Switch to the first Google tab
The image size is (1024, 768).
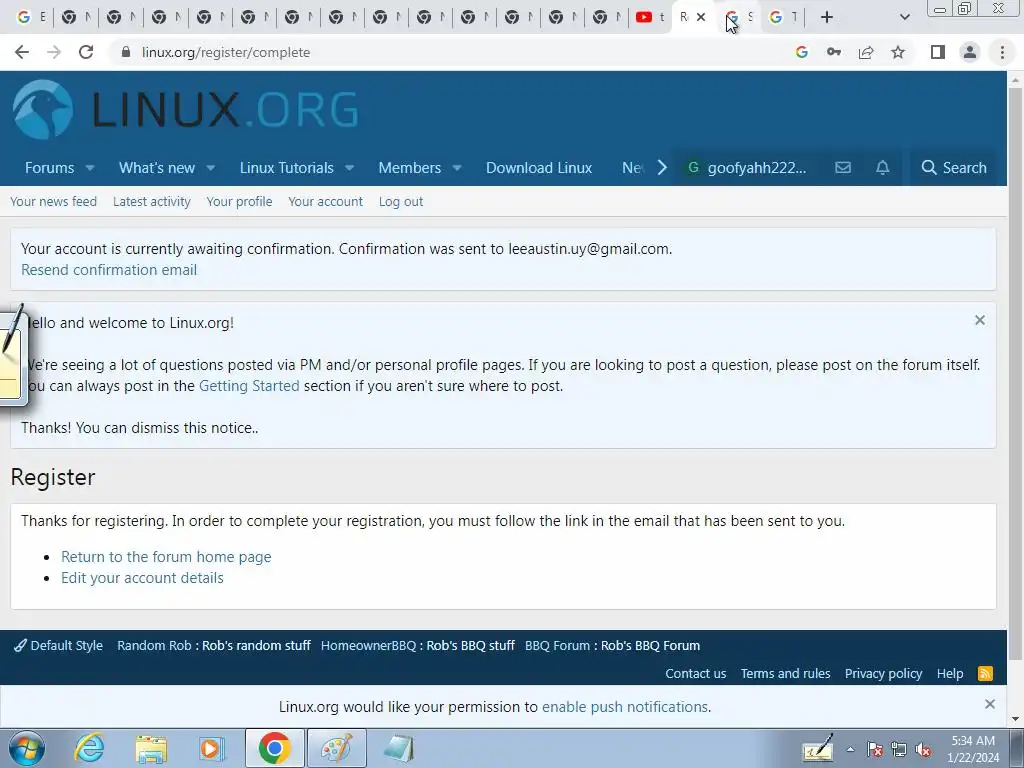pyautogui.click(x=29, y=17)
